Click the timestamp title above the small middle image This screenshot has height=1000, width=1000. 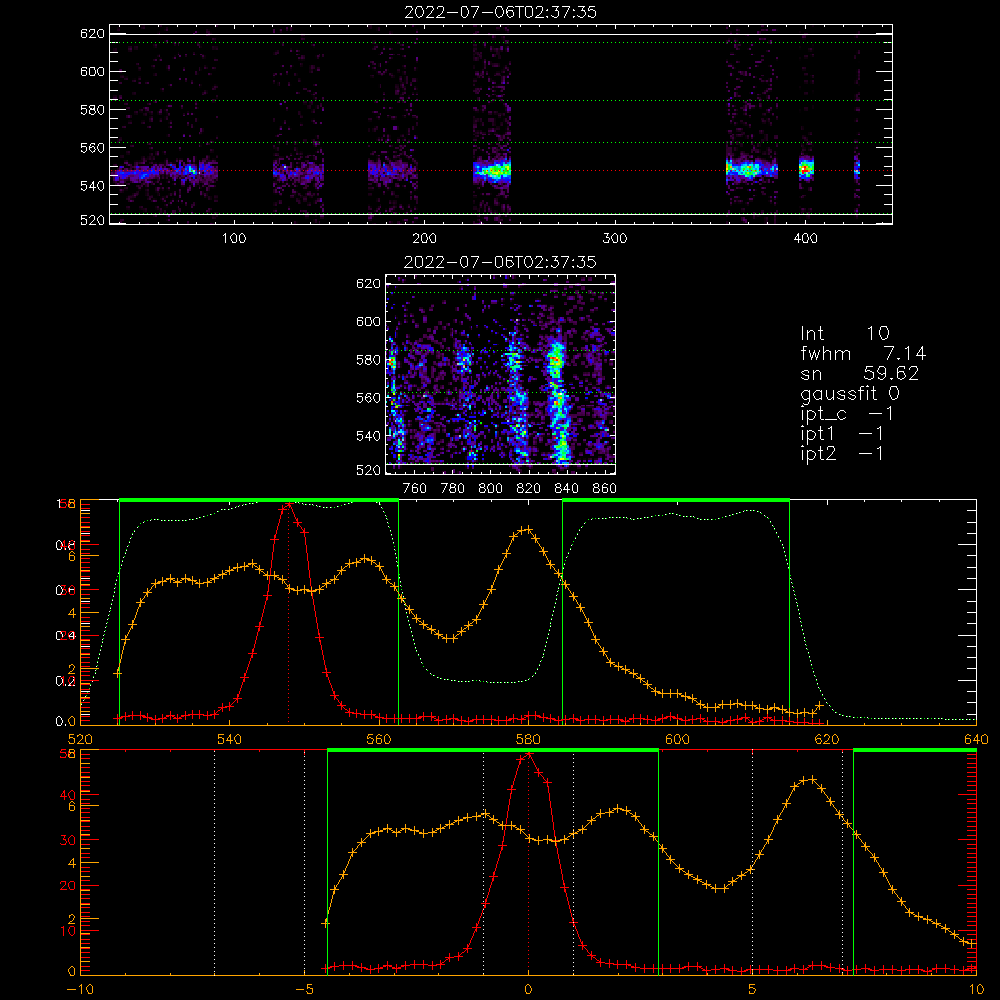click(x=500, y=262)
